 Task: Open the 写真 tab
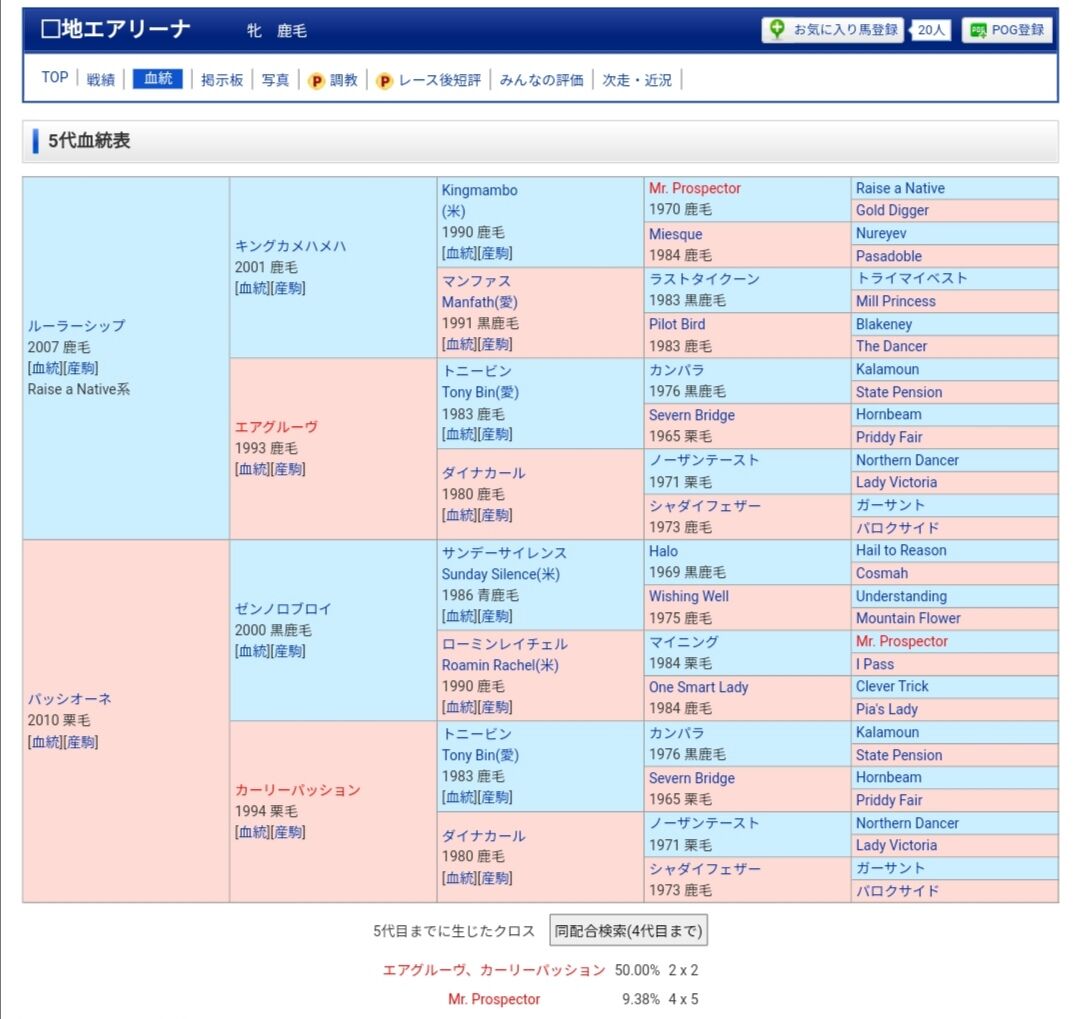coord(276,80)
